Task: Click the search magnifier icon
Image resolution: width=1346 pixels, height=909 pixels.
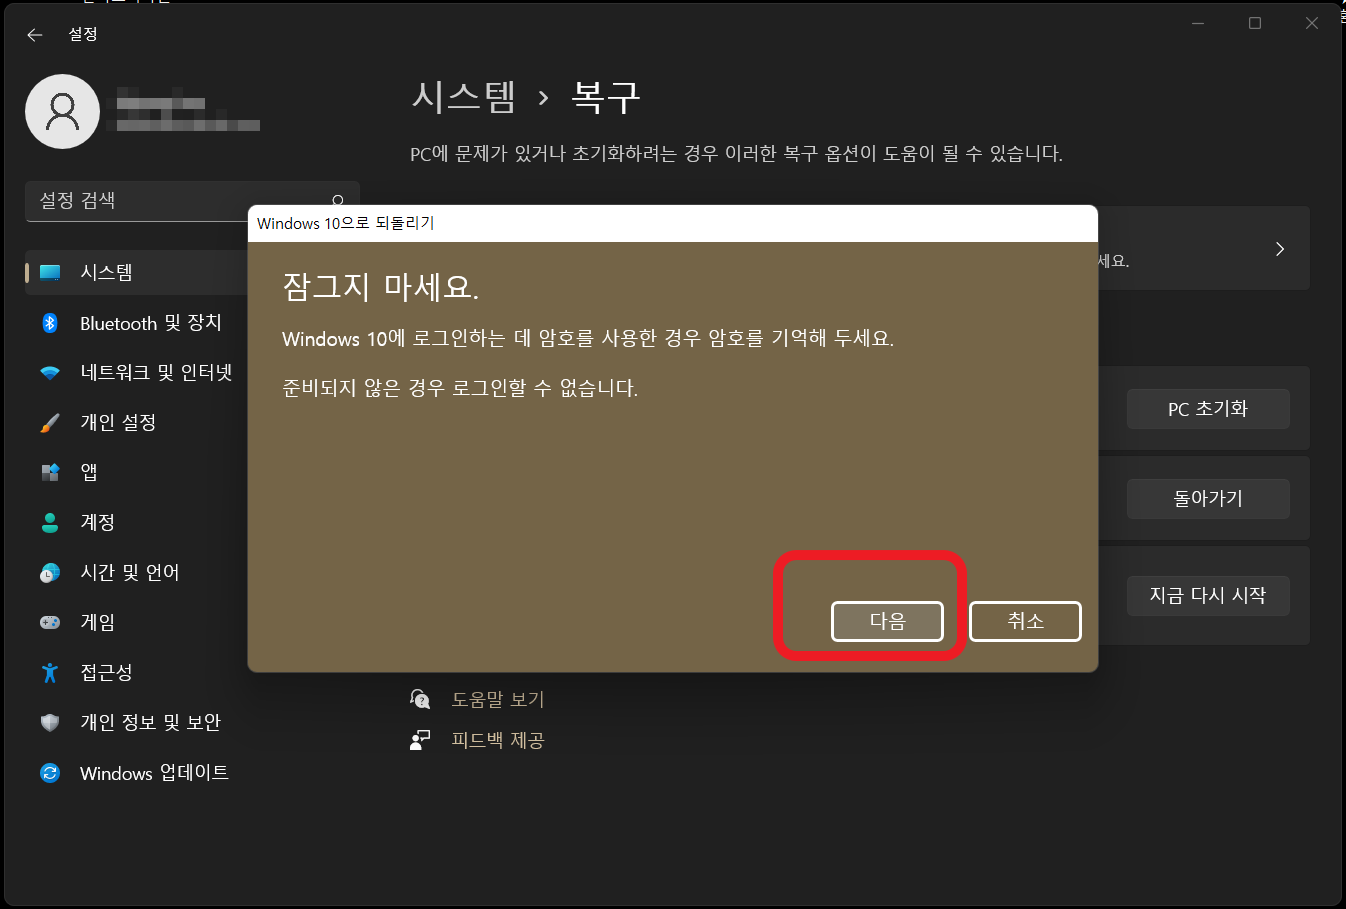Action: 338,201
